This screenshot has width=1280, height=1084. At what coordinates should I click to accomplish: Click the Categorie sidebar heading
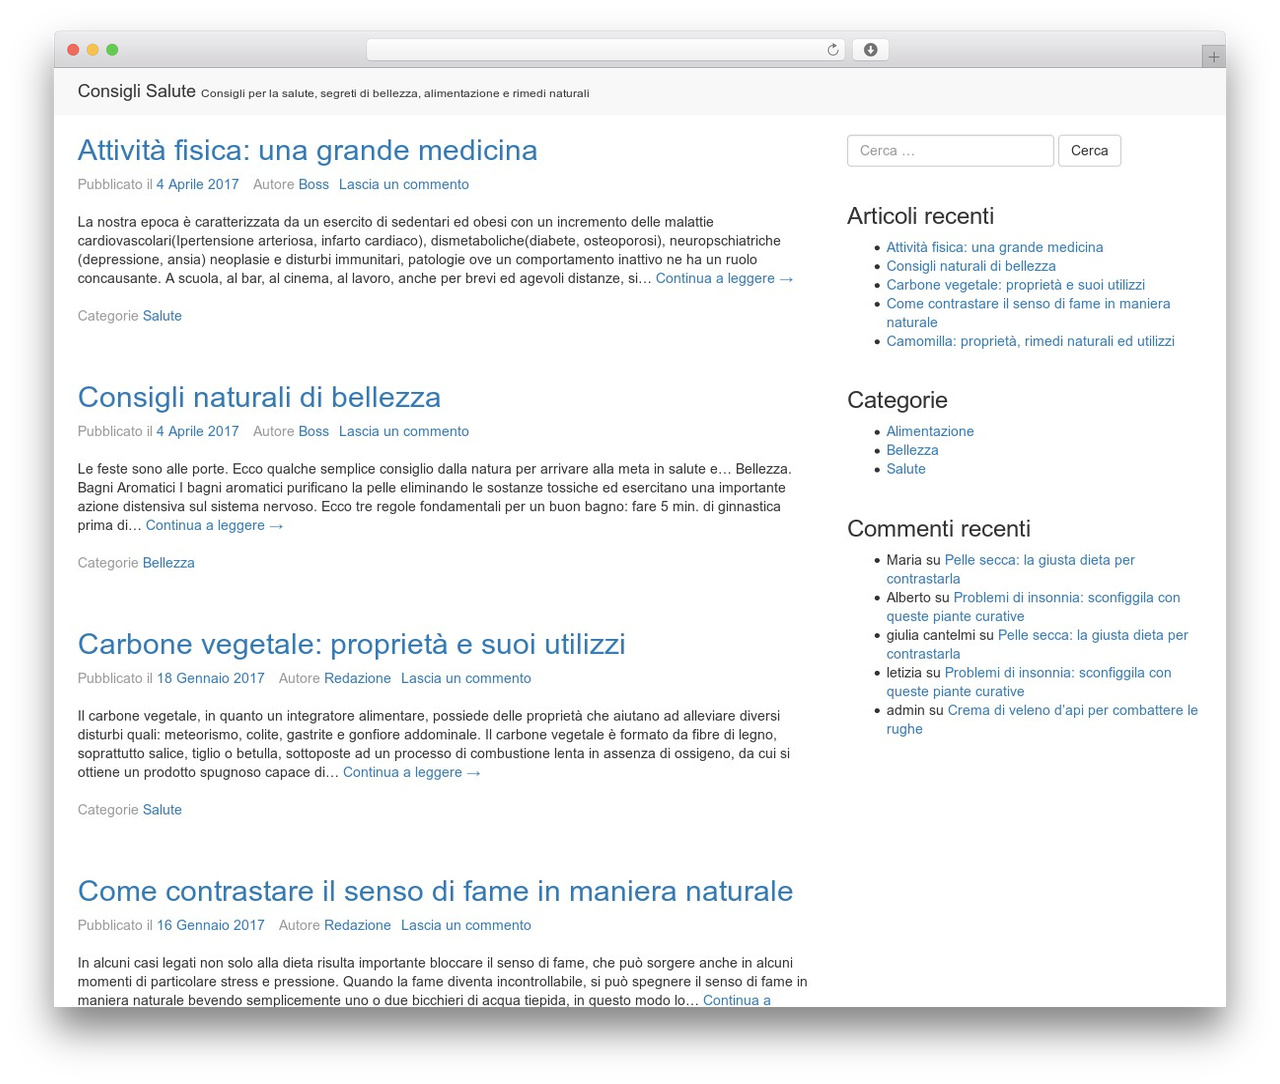coord(897,400)
